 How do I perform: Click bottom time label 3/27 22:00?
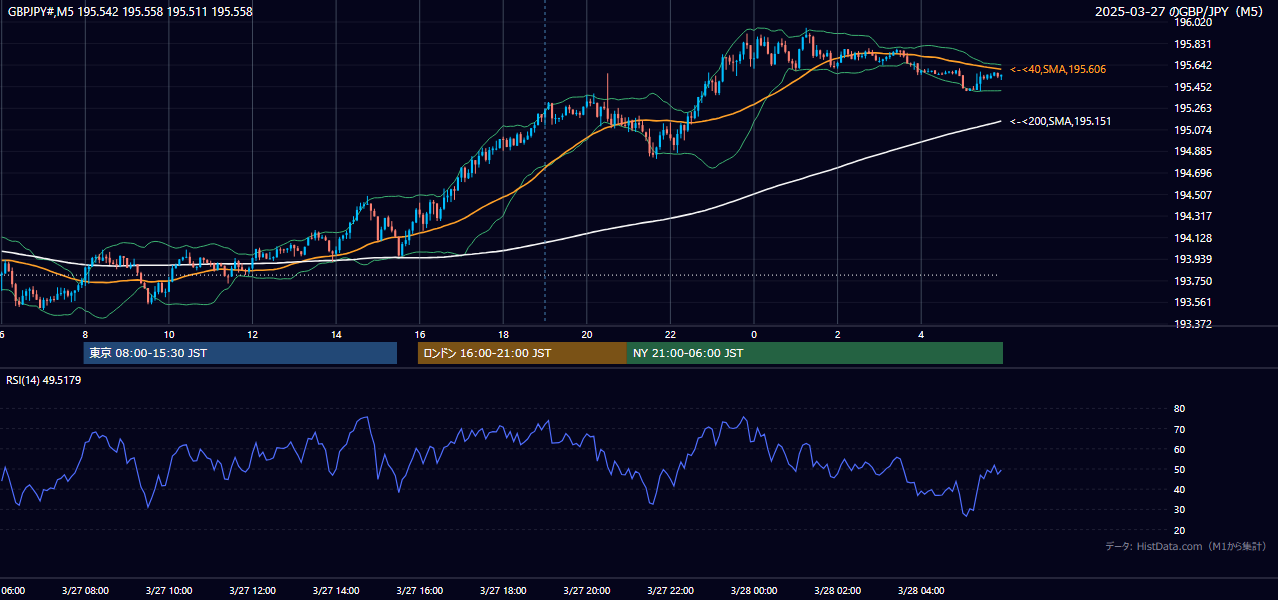pyautogui.click(x=670, y=591)
